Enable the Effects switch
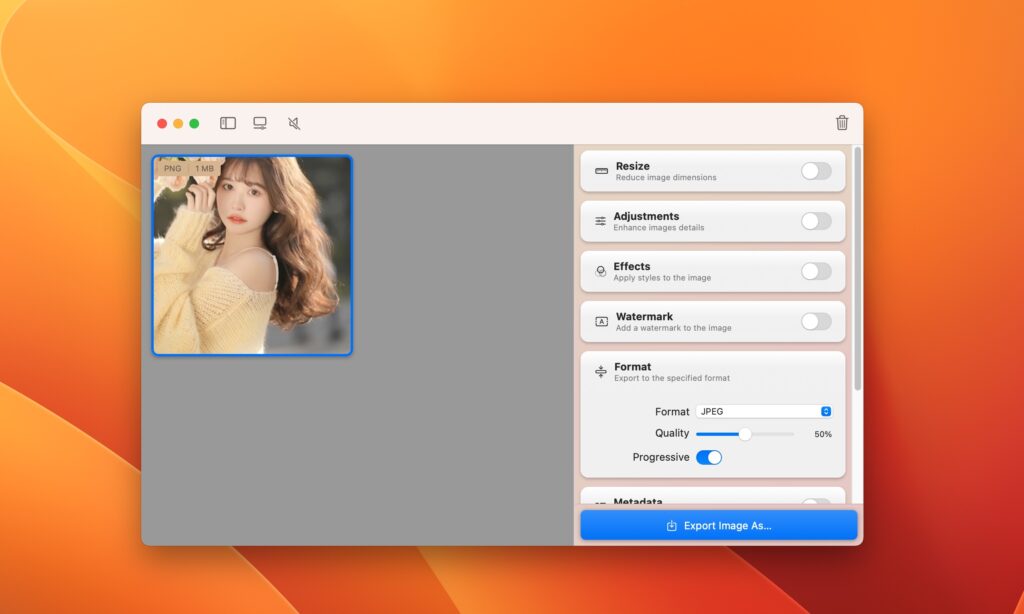 pyautogui.click(x=816, y=271)
